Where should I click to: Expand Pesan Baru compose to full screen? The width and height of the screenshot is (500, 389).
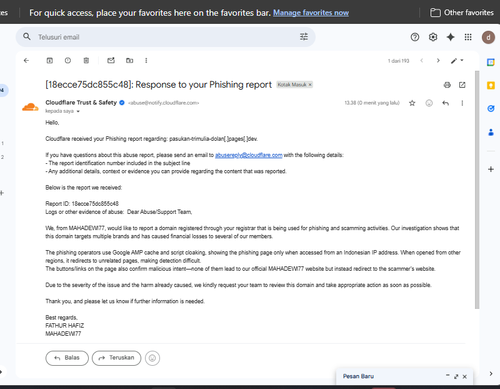456,376
